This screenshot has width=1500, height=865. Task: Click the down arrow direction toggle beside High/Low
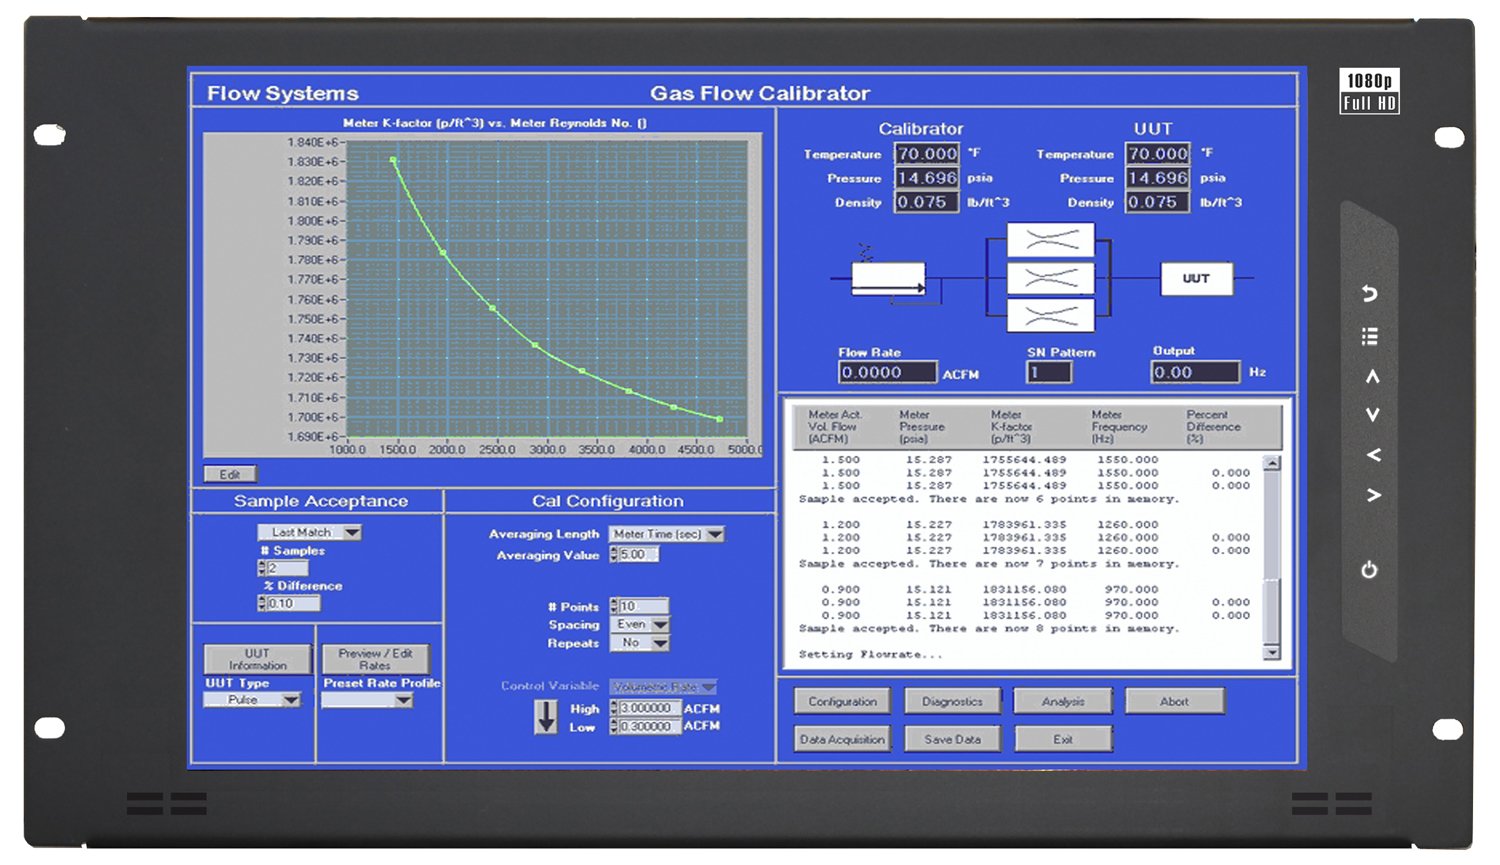pos(546,717)
